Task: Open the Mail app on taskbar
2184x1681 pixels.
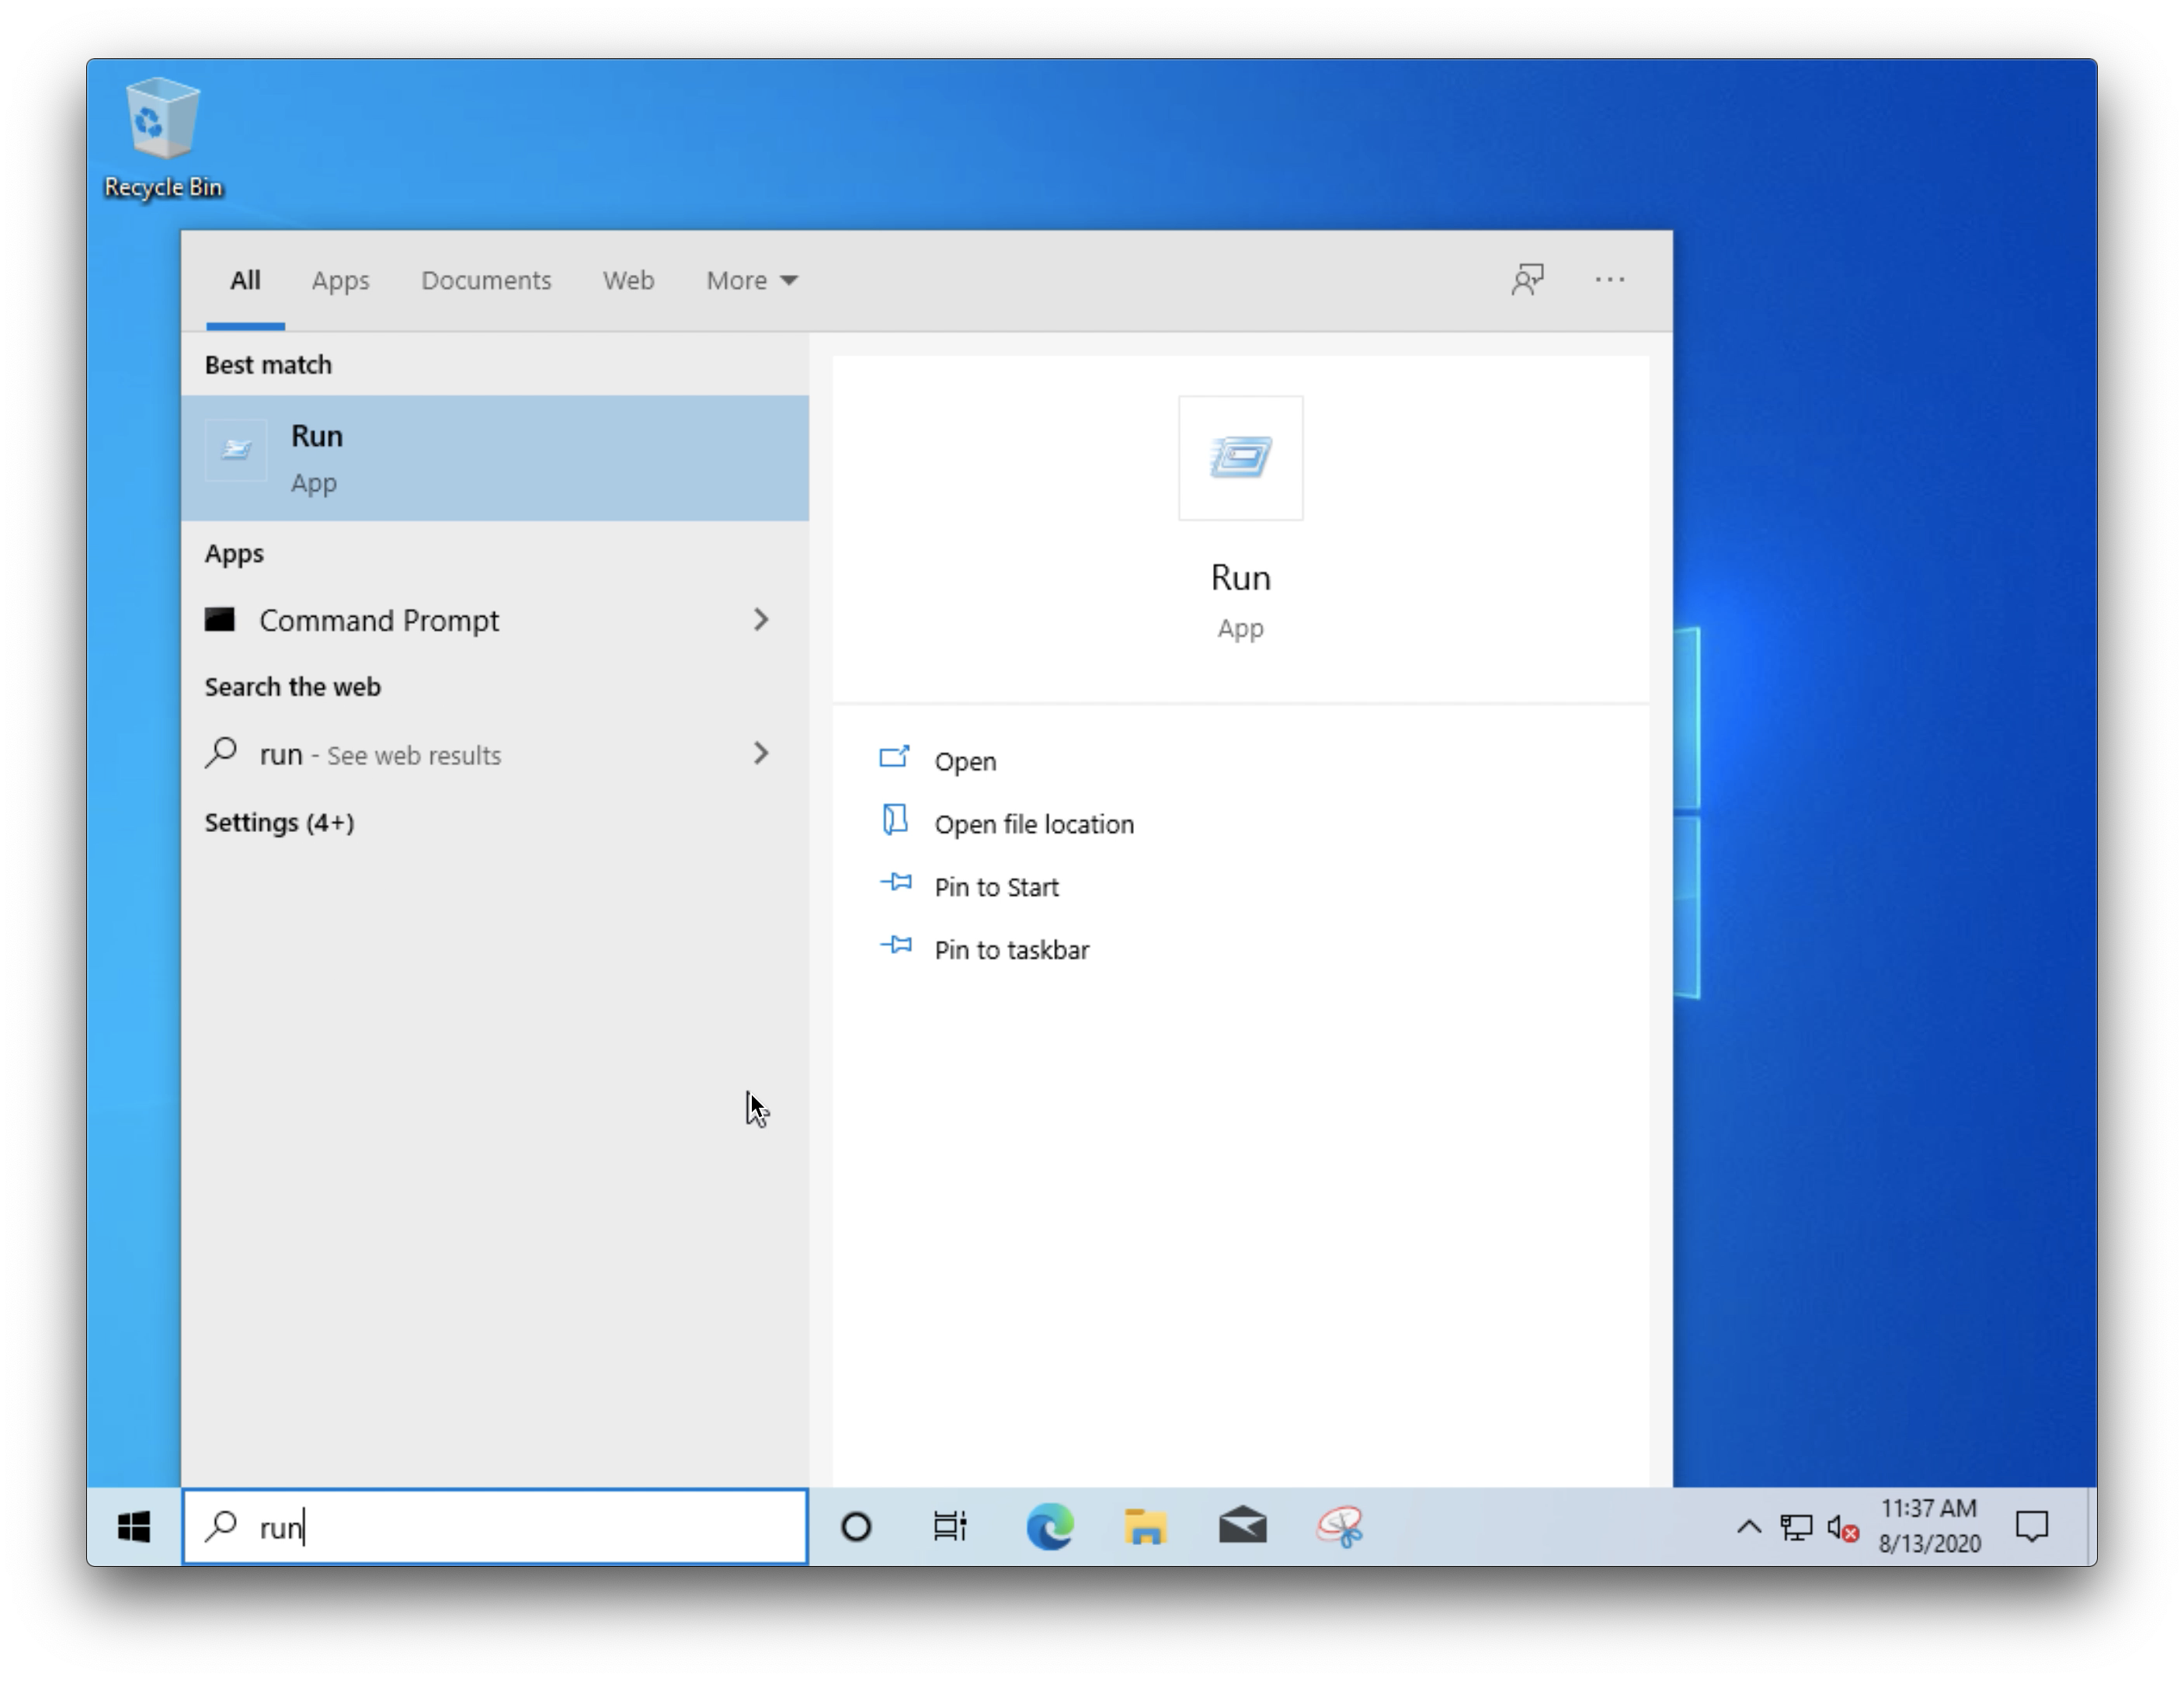Action: pyautogui.click(x=1242, y=1527)
